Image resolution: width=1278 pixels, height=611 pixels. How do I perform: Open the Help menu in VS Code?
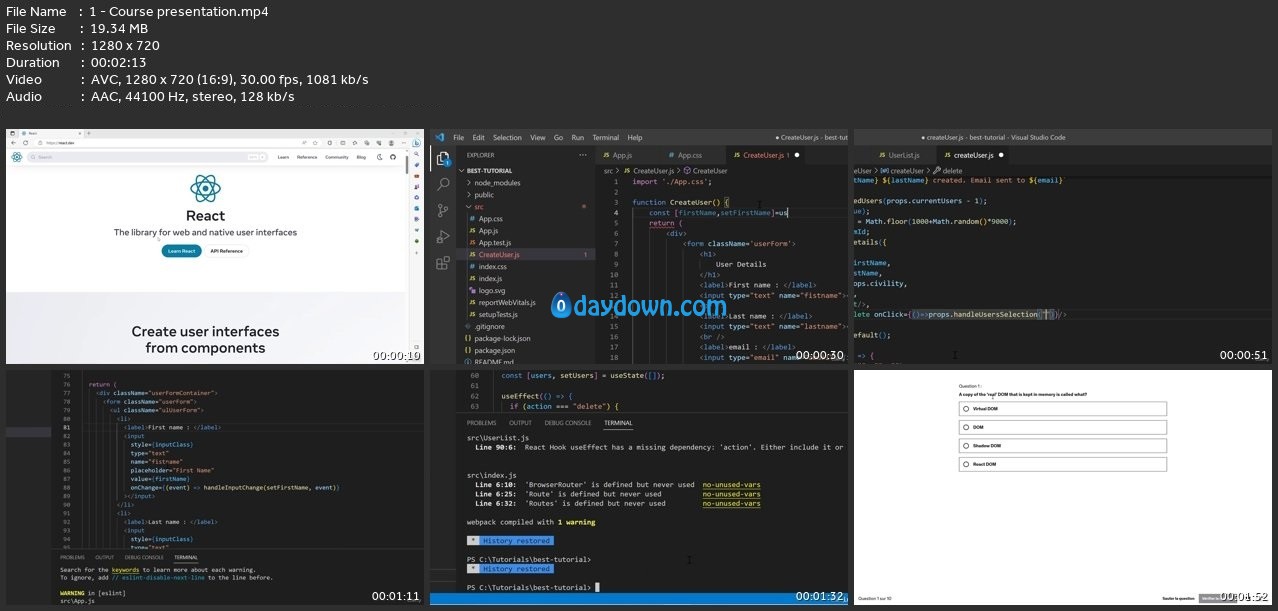[635, 137]
